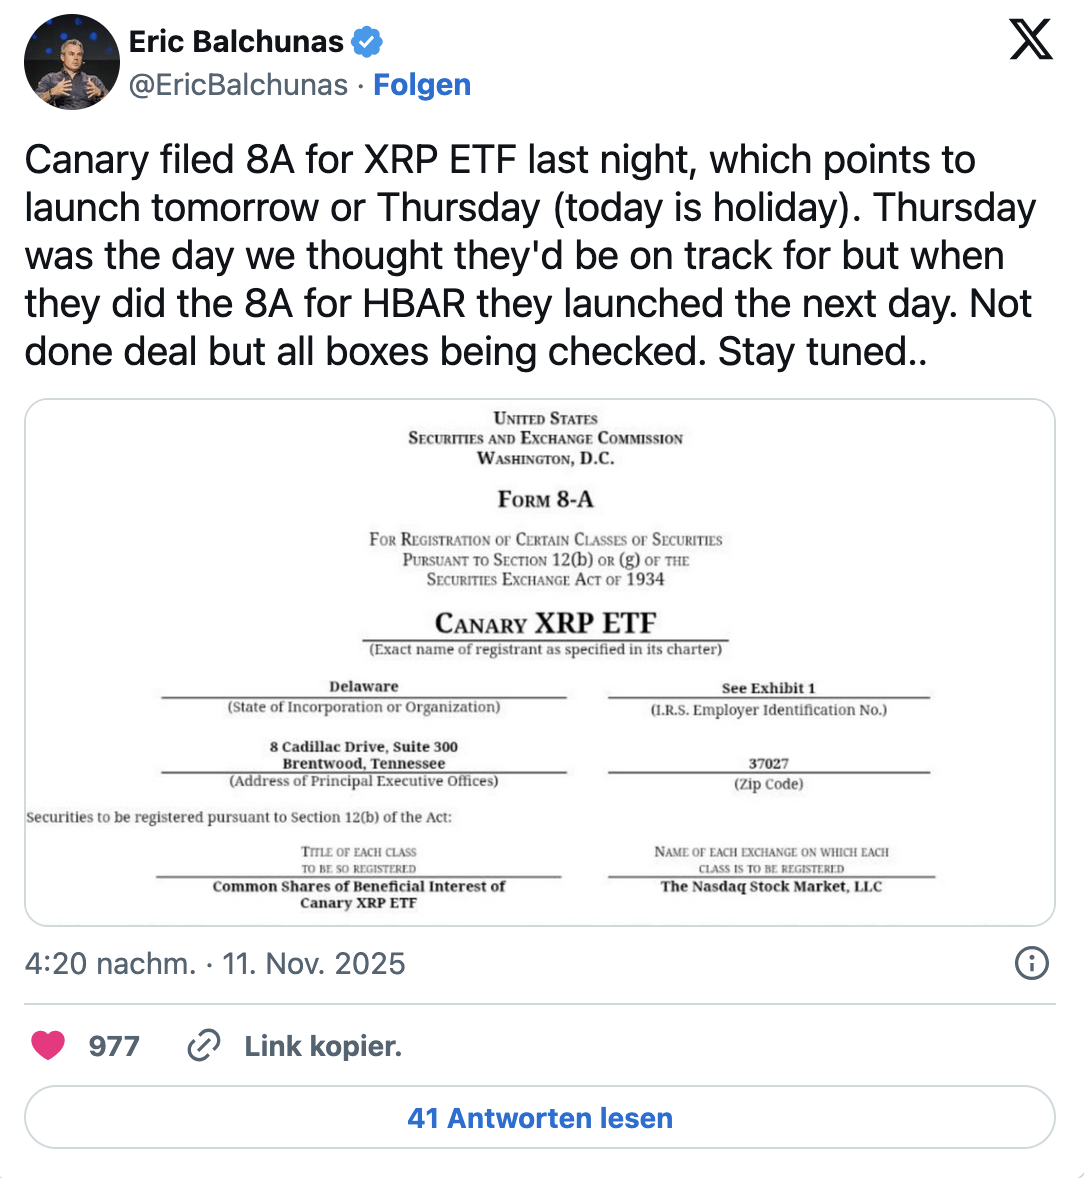The height and width of the screenshot is (1178, 1084).
Task: Click the copy link chain icon
Action: (204, 1046)
